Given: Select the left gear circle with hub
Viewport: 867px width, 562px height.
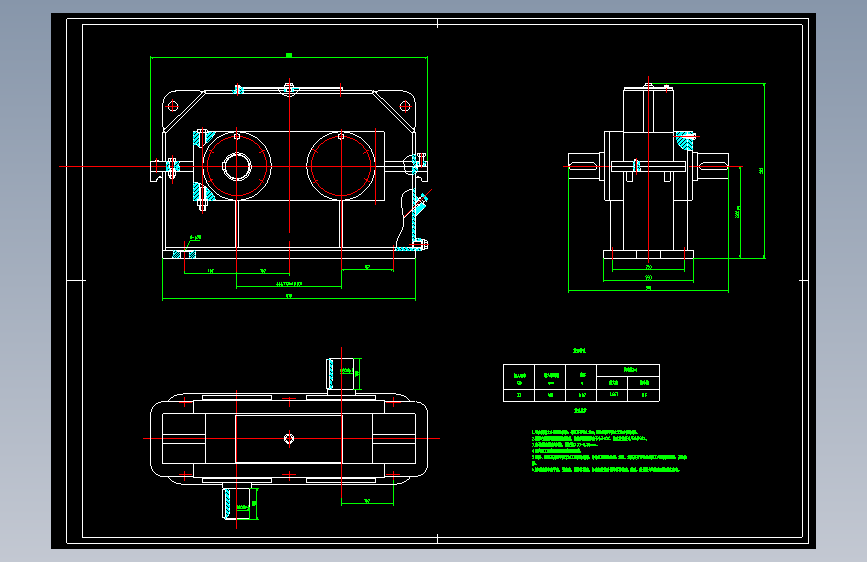Looking at the screenshot, I should (x=237, y=166).
